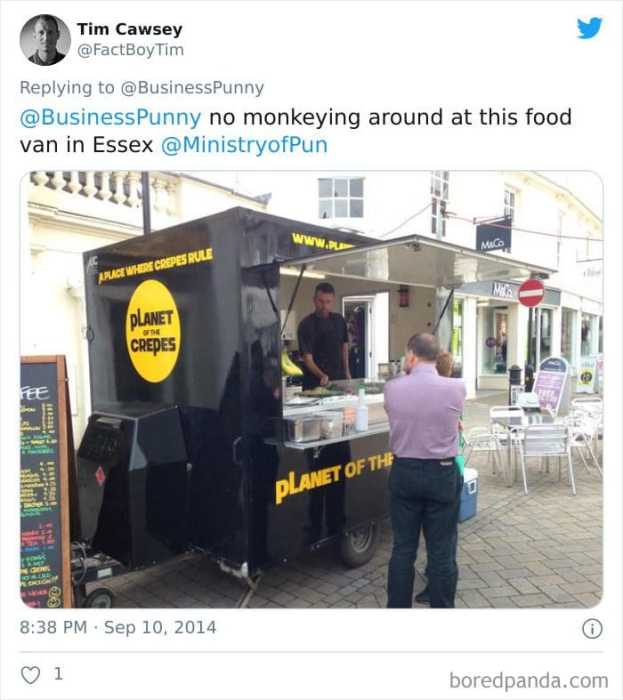
Task: Click @BusinessPunny in the Replying to line
Action: tap(192, 88)
